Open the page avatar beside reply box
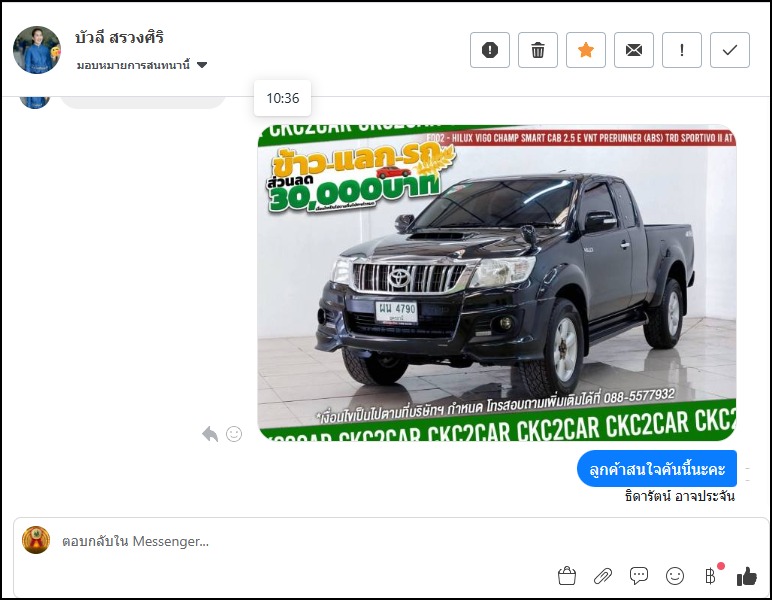Screen dimensions: 772x600 tap(36, 540)
